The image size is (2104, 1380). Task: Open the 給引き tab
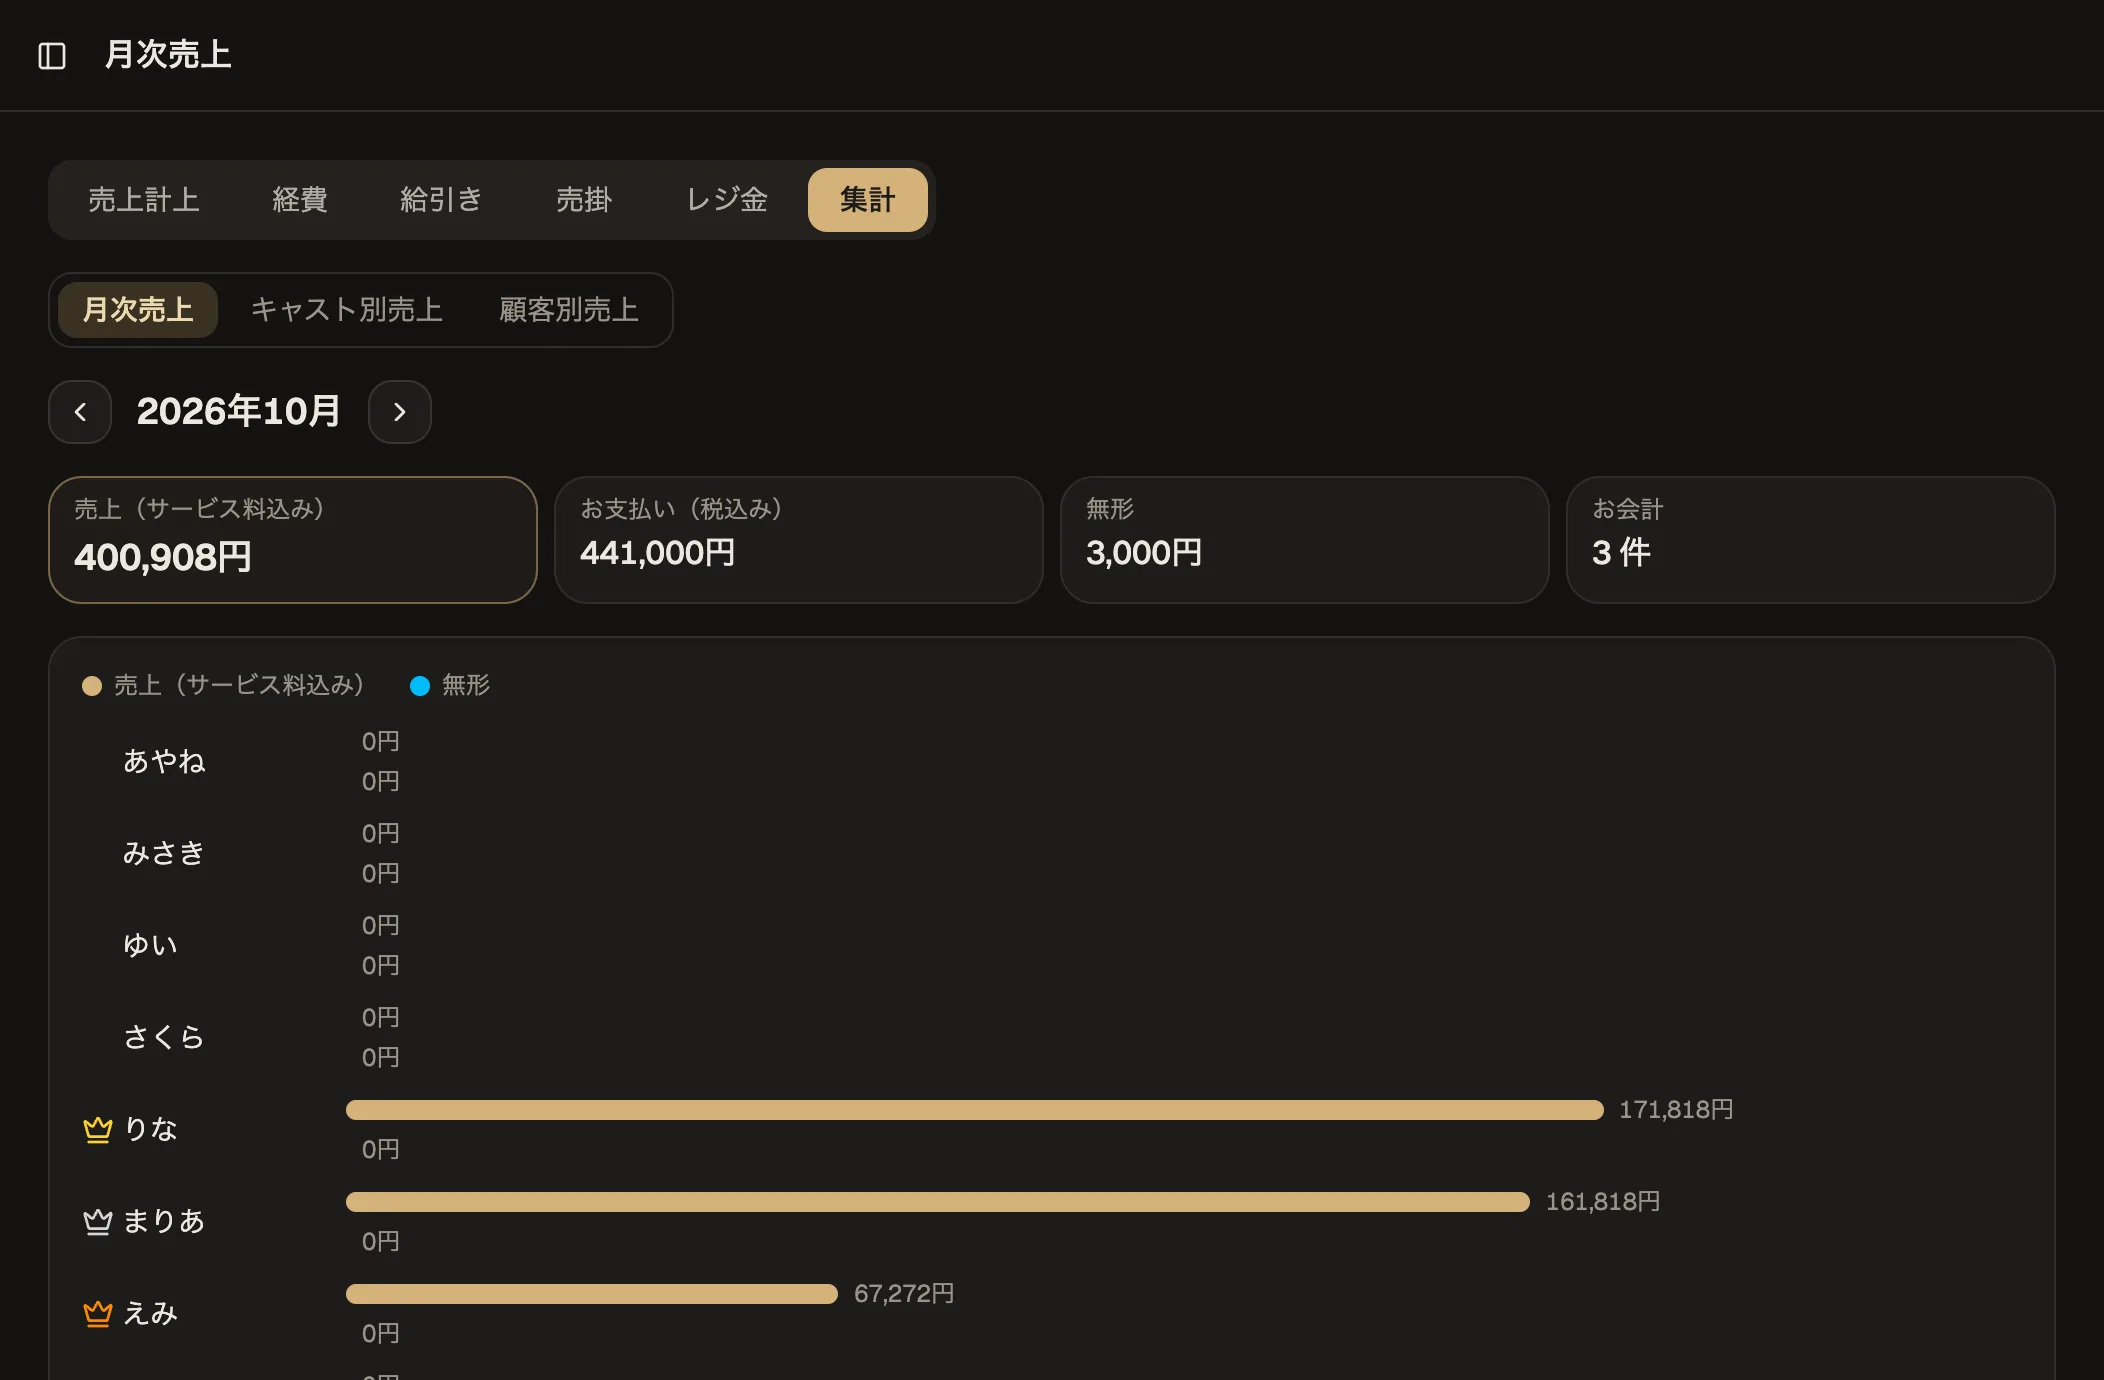(x=441, y=200)
